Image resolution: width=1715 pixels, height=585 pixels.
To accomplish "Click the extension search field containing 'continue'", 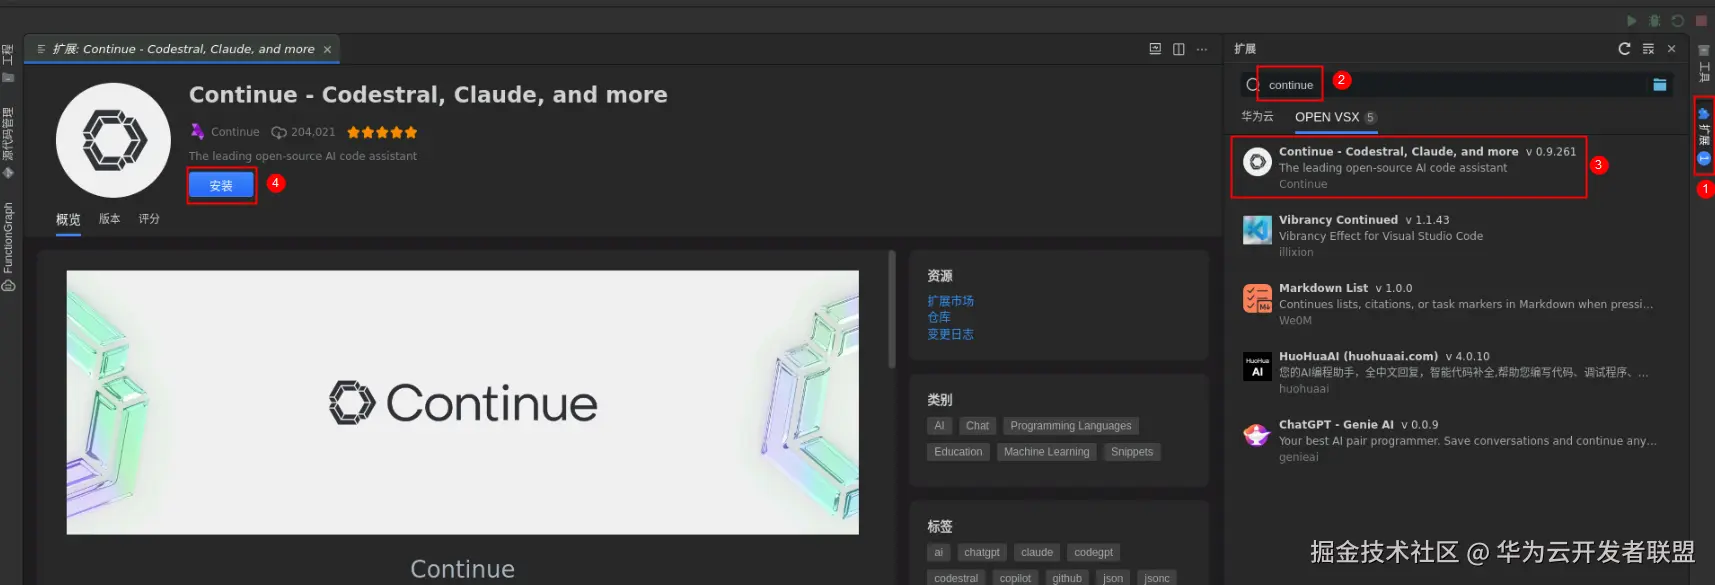I will pyautogui.click(x=1457, y=85).
